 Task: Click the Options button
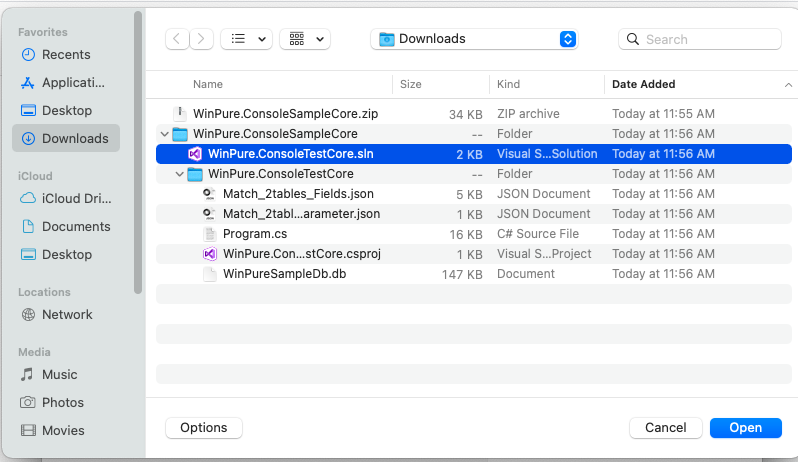(x=204, y=428)
